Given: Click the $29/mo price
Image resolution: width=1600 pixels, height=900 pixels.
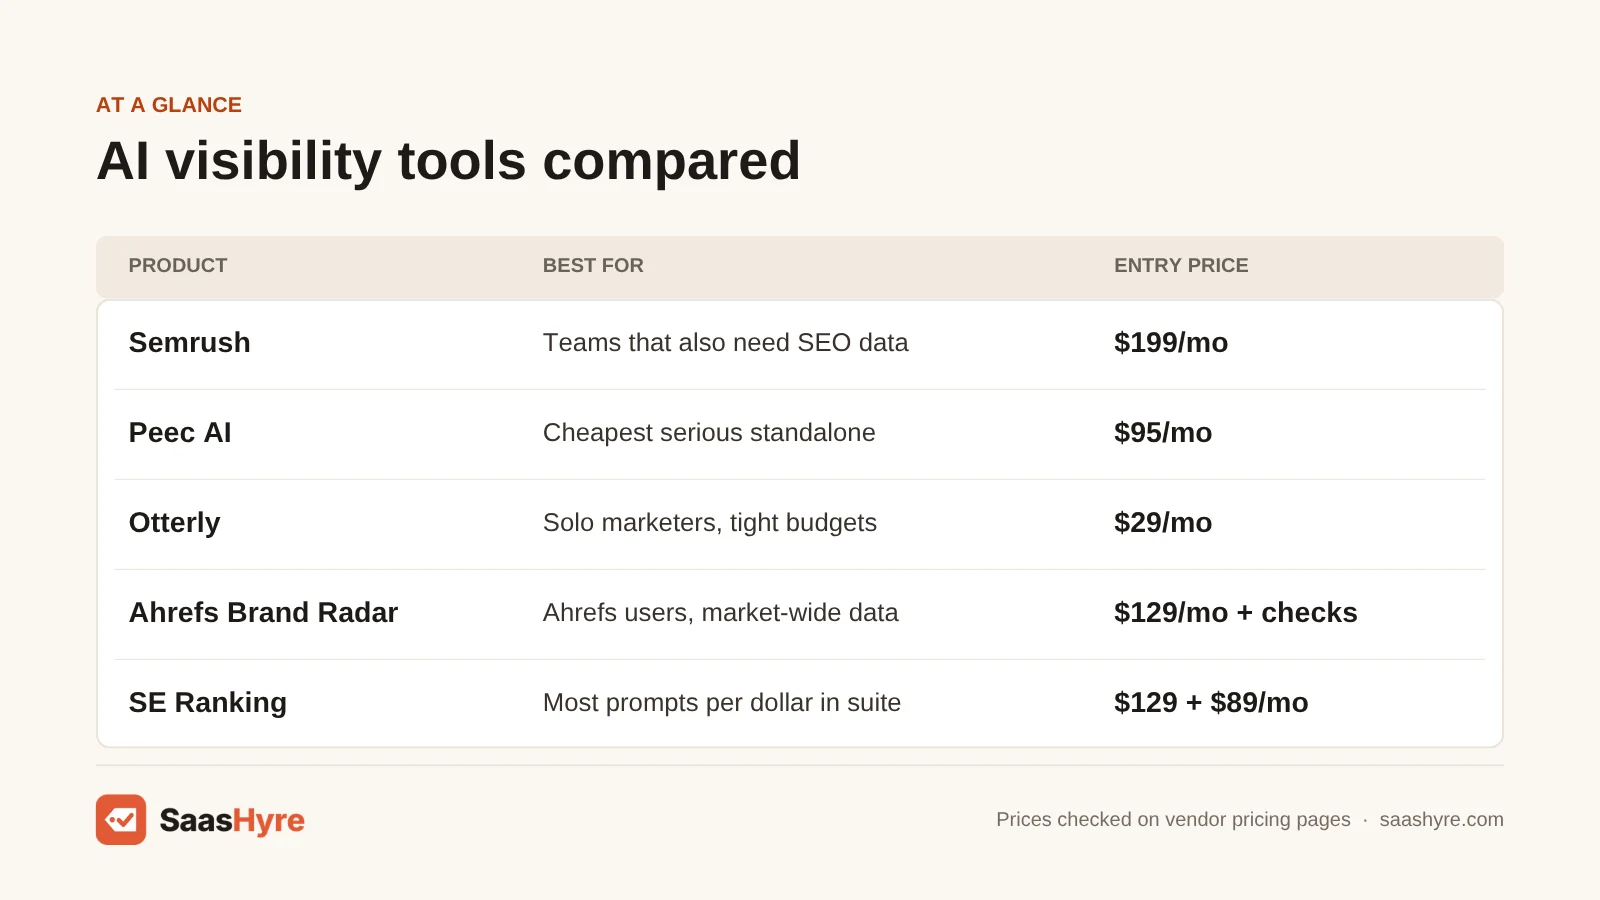Looking at the screenshot, I should (1163, 522).
